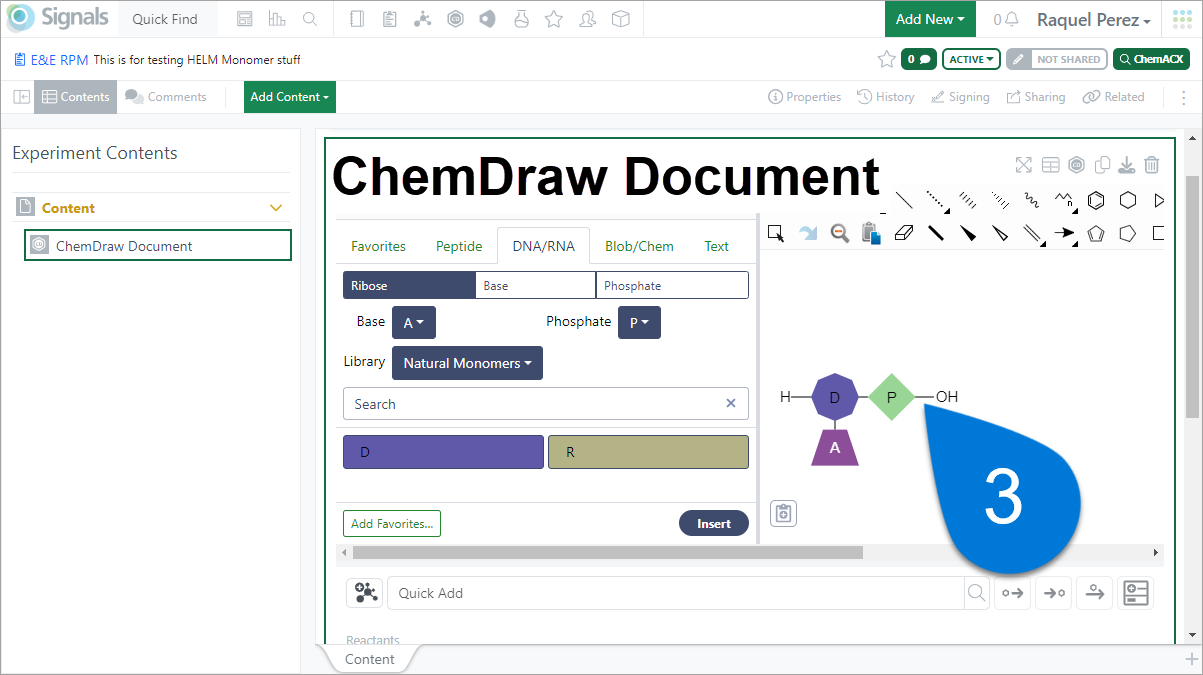Image resolution: width=1203 pixels, height=675 pixels.
Task: Select the cyclohexane ring tool
Action: point(1128,200)
